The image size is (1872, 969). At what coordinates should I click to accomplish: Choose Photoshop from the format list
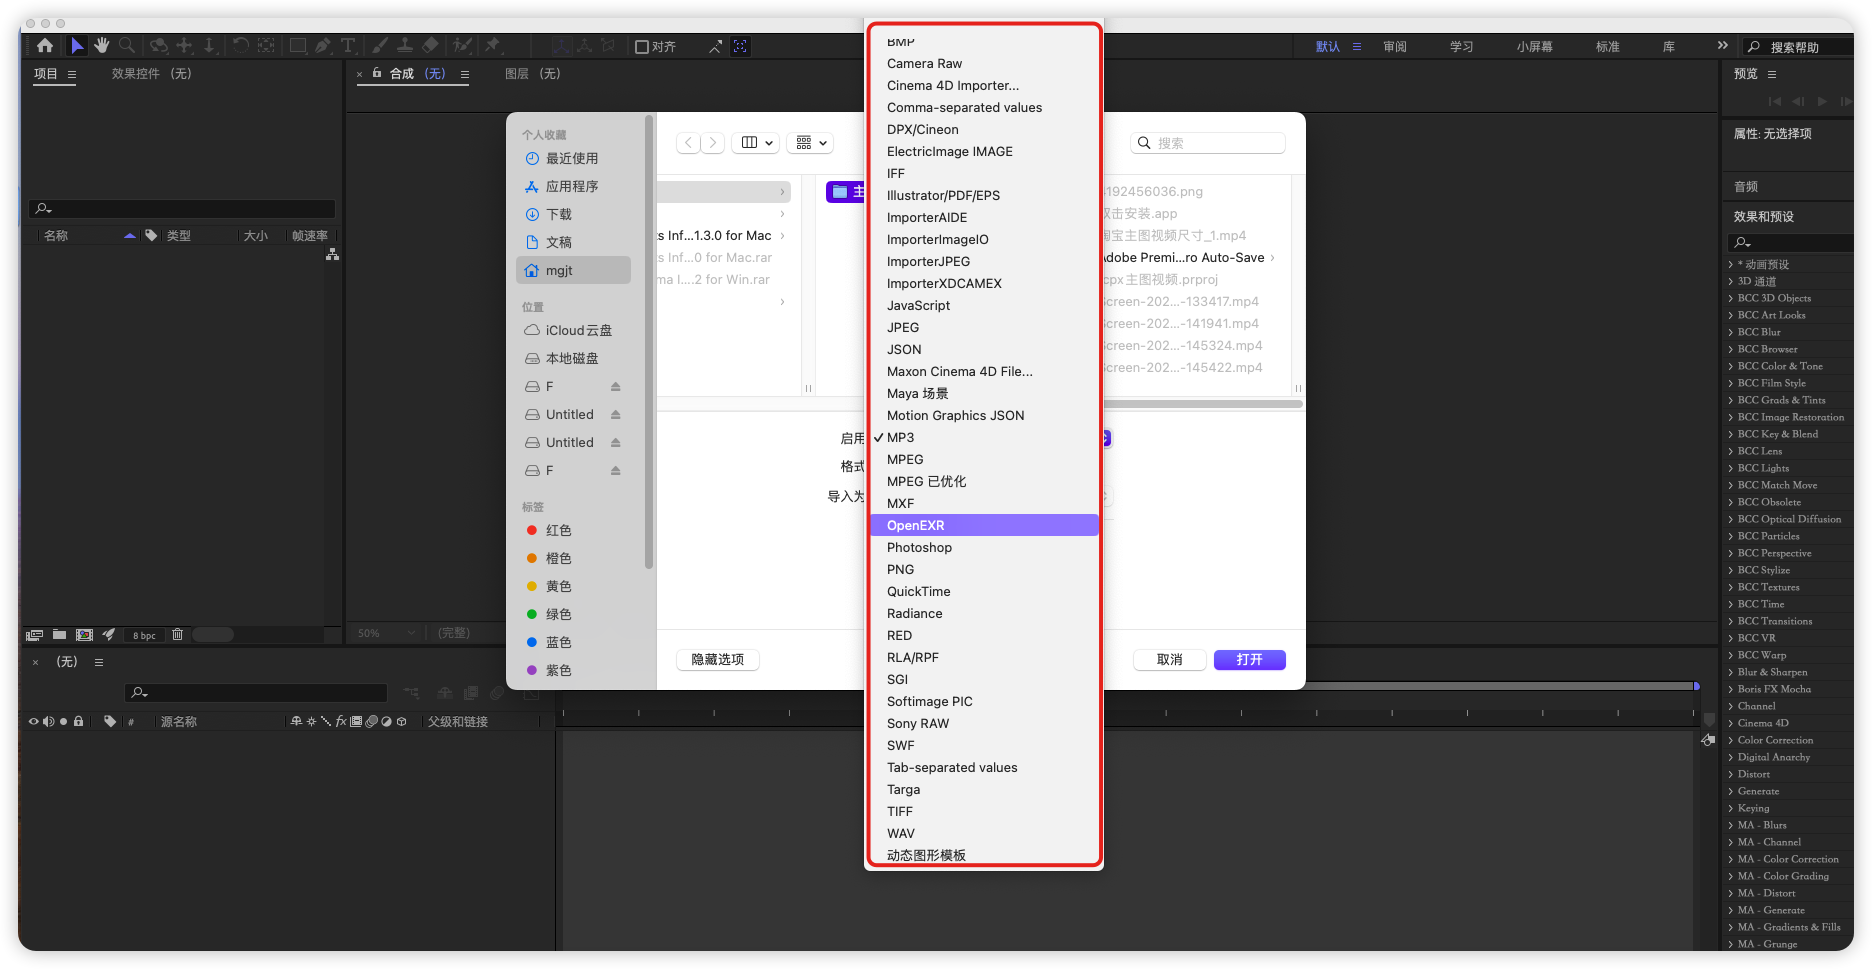tap(985, 547)
